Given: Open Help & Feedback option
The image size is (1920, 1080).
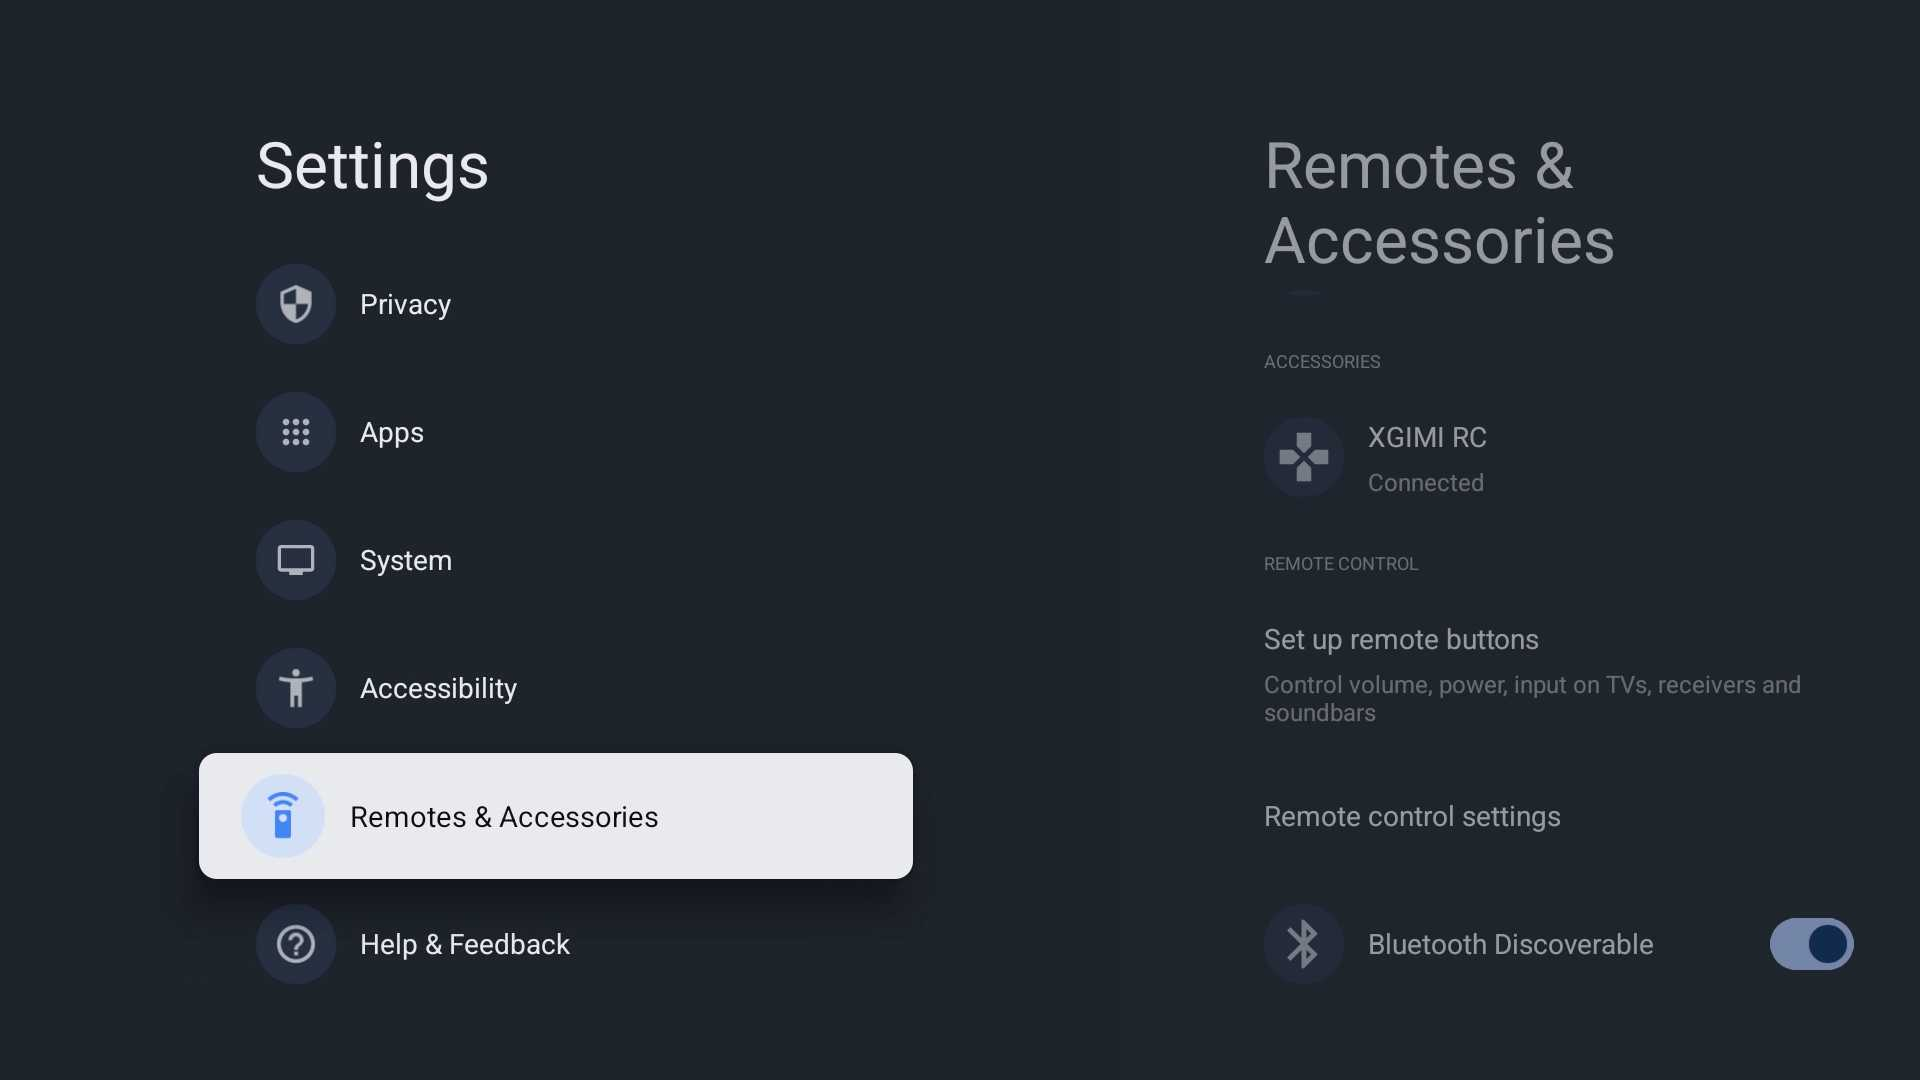Looking at the screenshot, I should (465, 944).
